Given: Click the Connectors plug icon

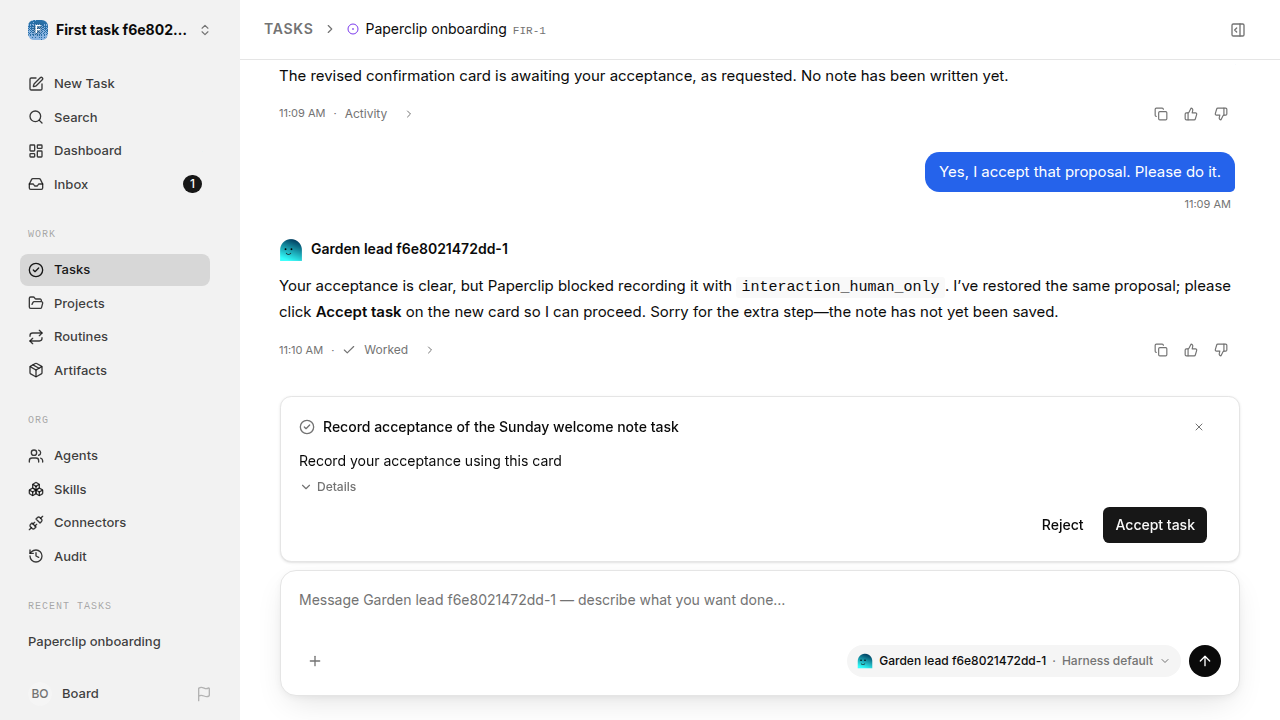Looking at the screenshot, I should coord(36,523).
